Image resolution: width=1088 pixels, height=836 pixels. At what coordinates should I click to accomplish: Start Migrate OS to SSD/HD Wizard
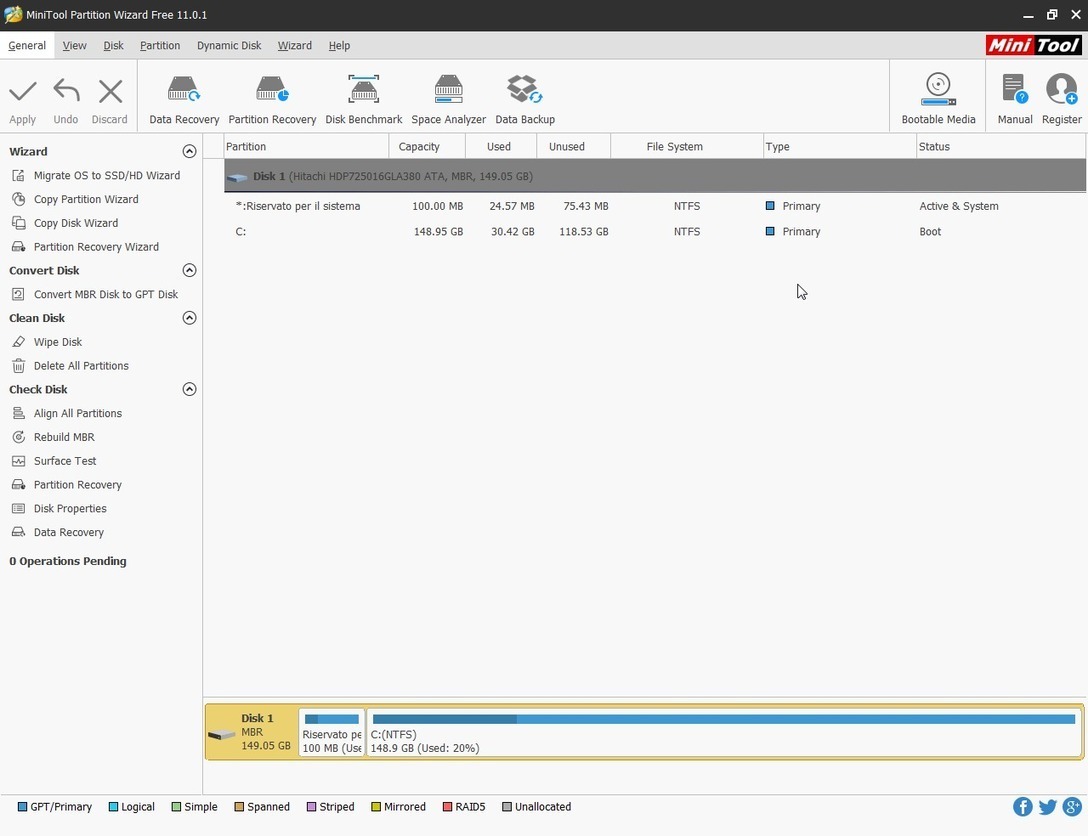[x=96, y=176]
